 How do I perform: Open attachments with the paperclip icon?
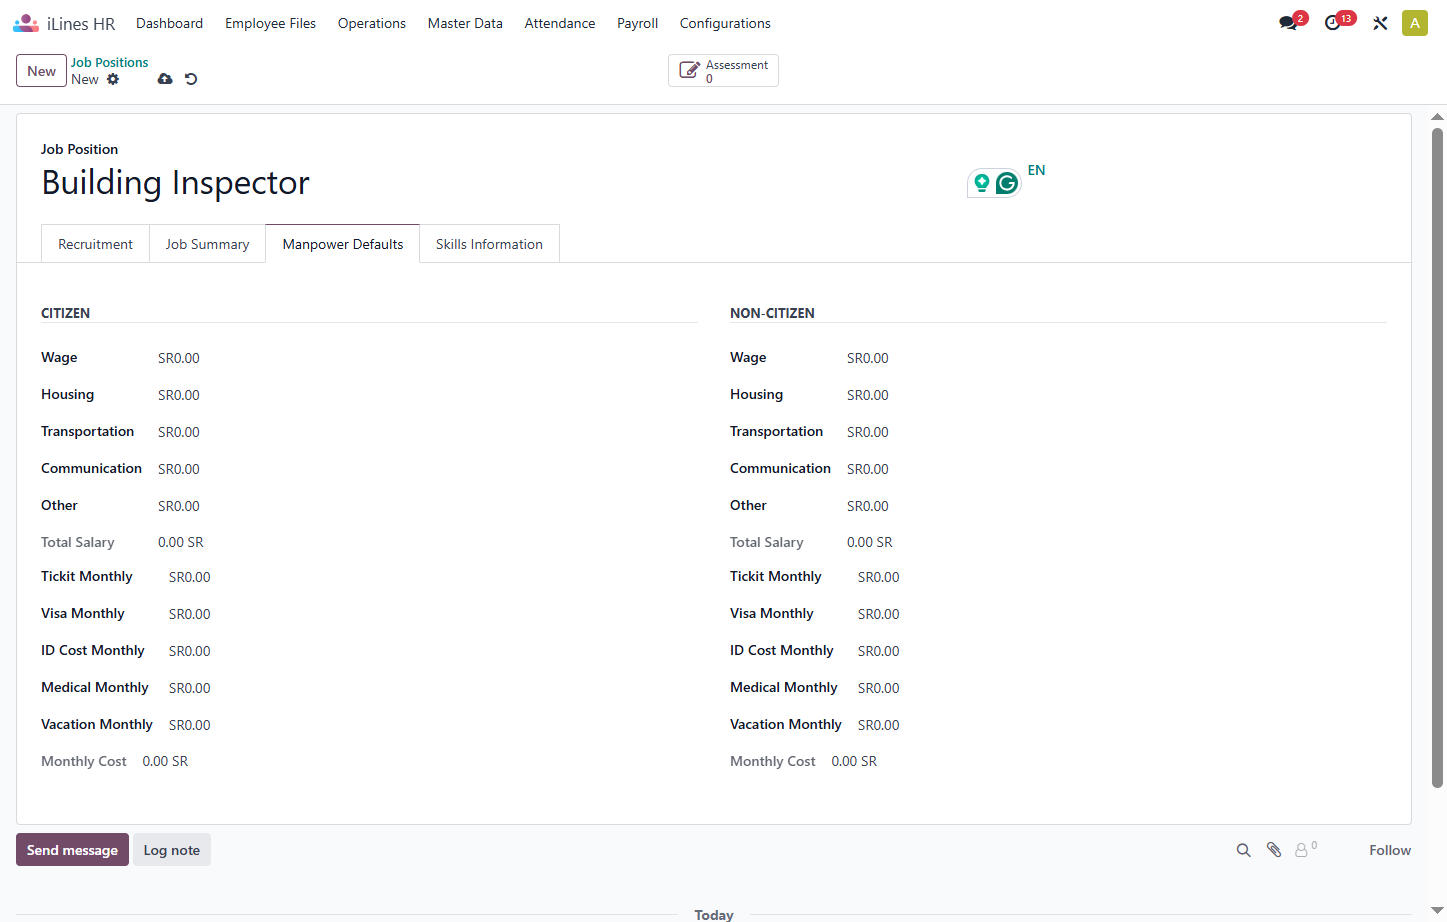click(1274, 850)
